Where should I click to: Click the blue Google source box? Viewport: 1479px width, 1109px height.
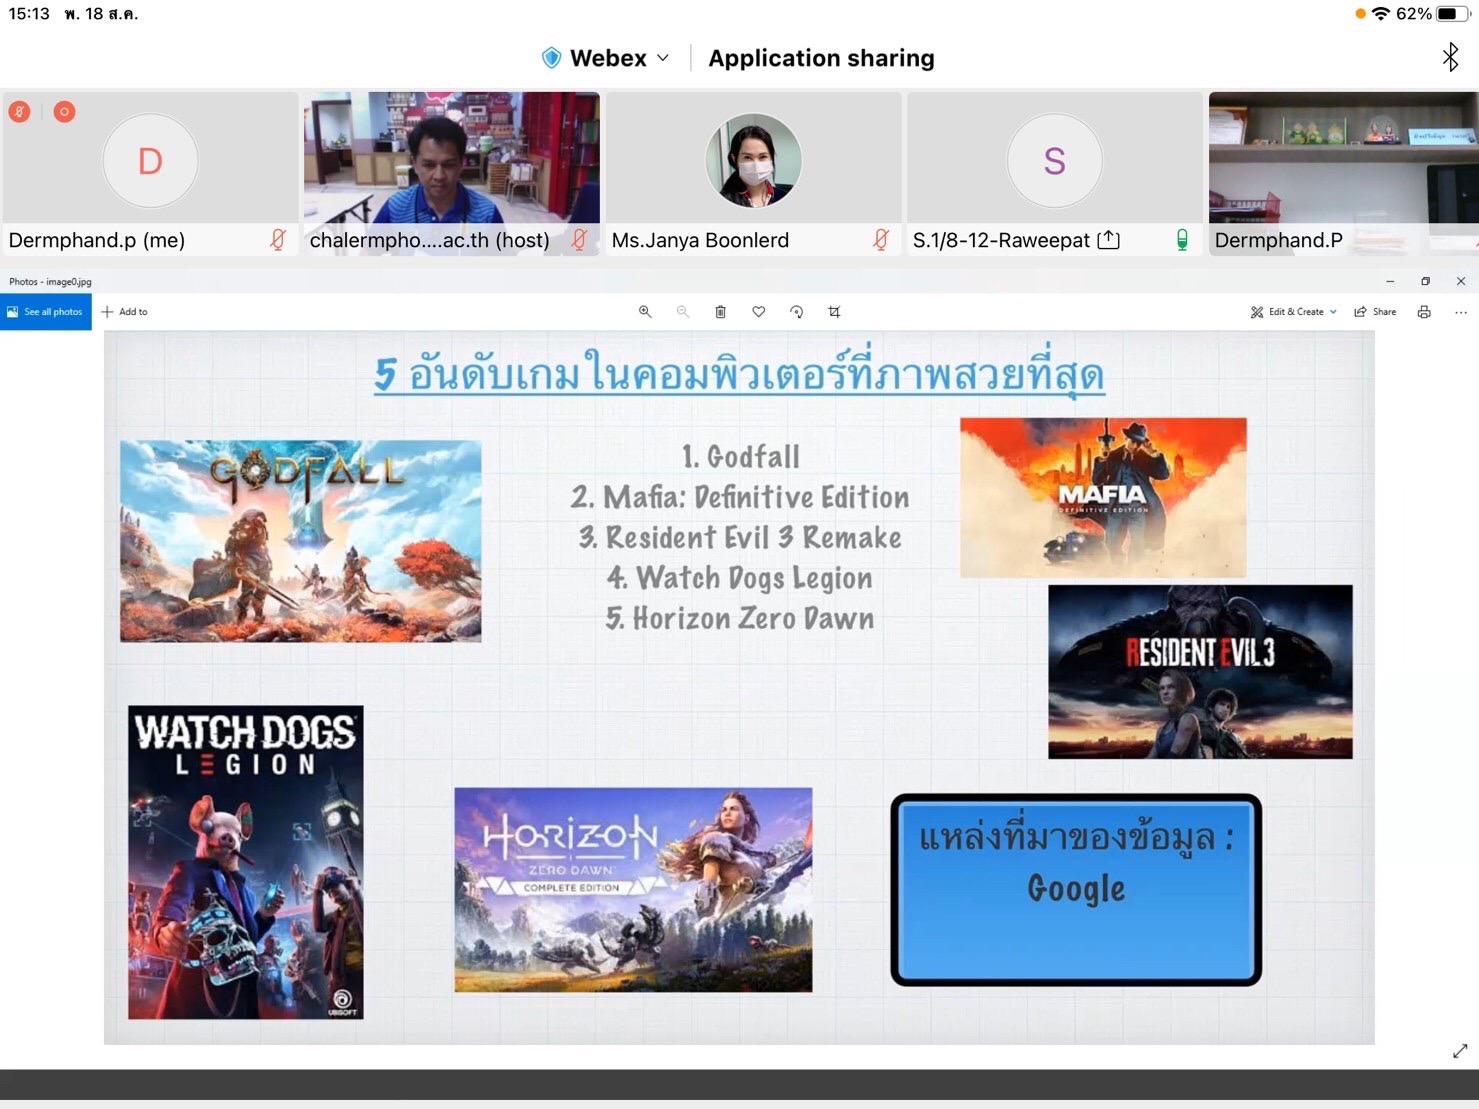coord(1076,890)
